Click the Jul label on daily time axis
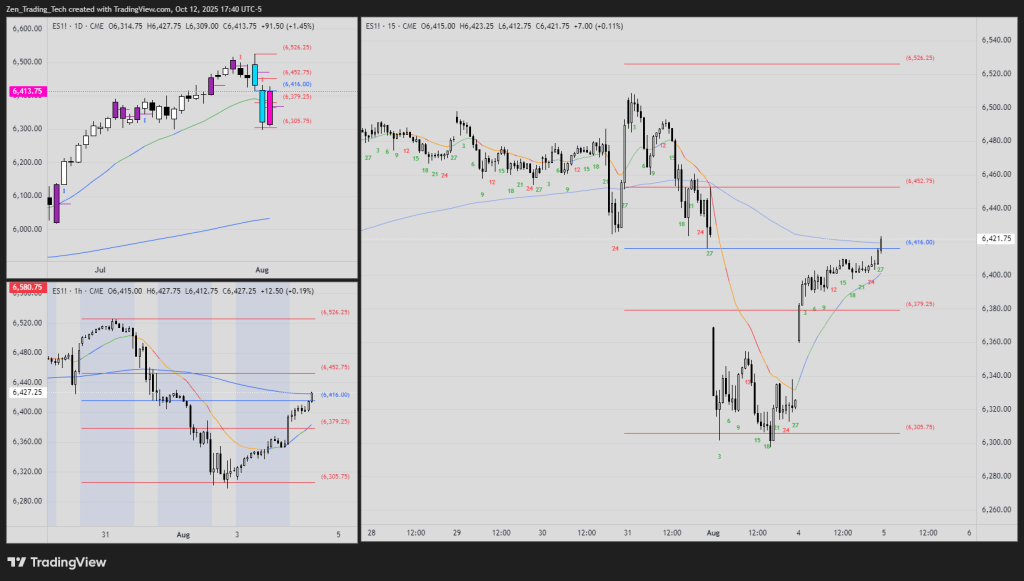Viewport: 1024px width, 581px height. point(99,269)
